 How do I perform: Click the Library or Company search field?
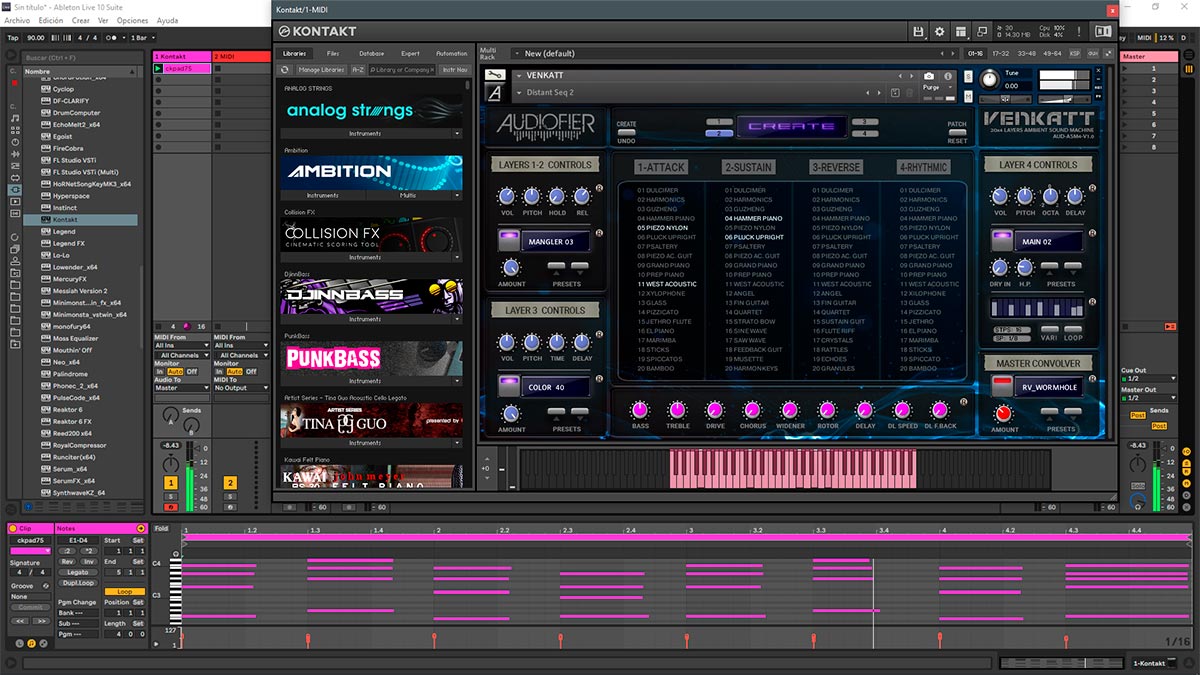[402, 70]
